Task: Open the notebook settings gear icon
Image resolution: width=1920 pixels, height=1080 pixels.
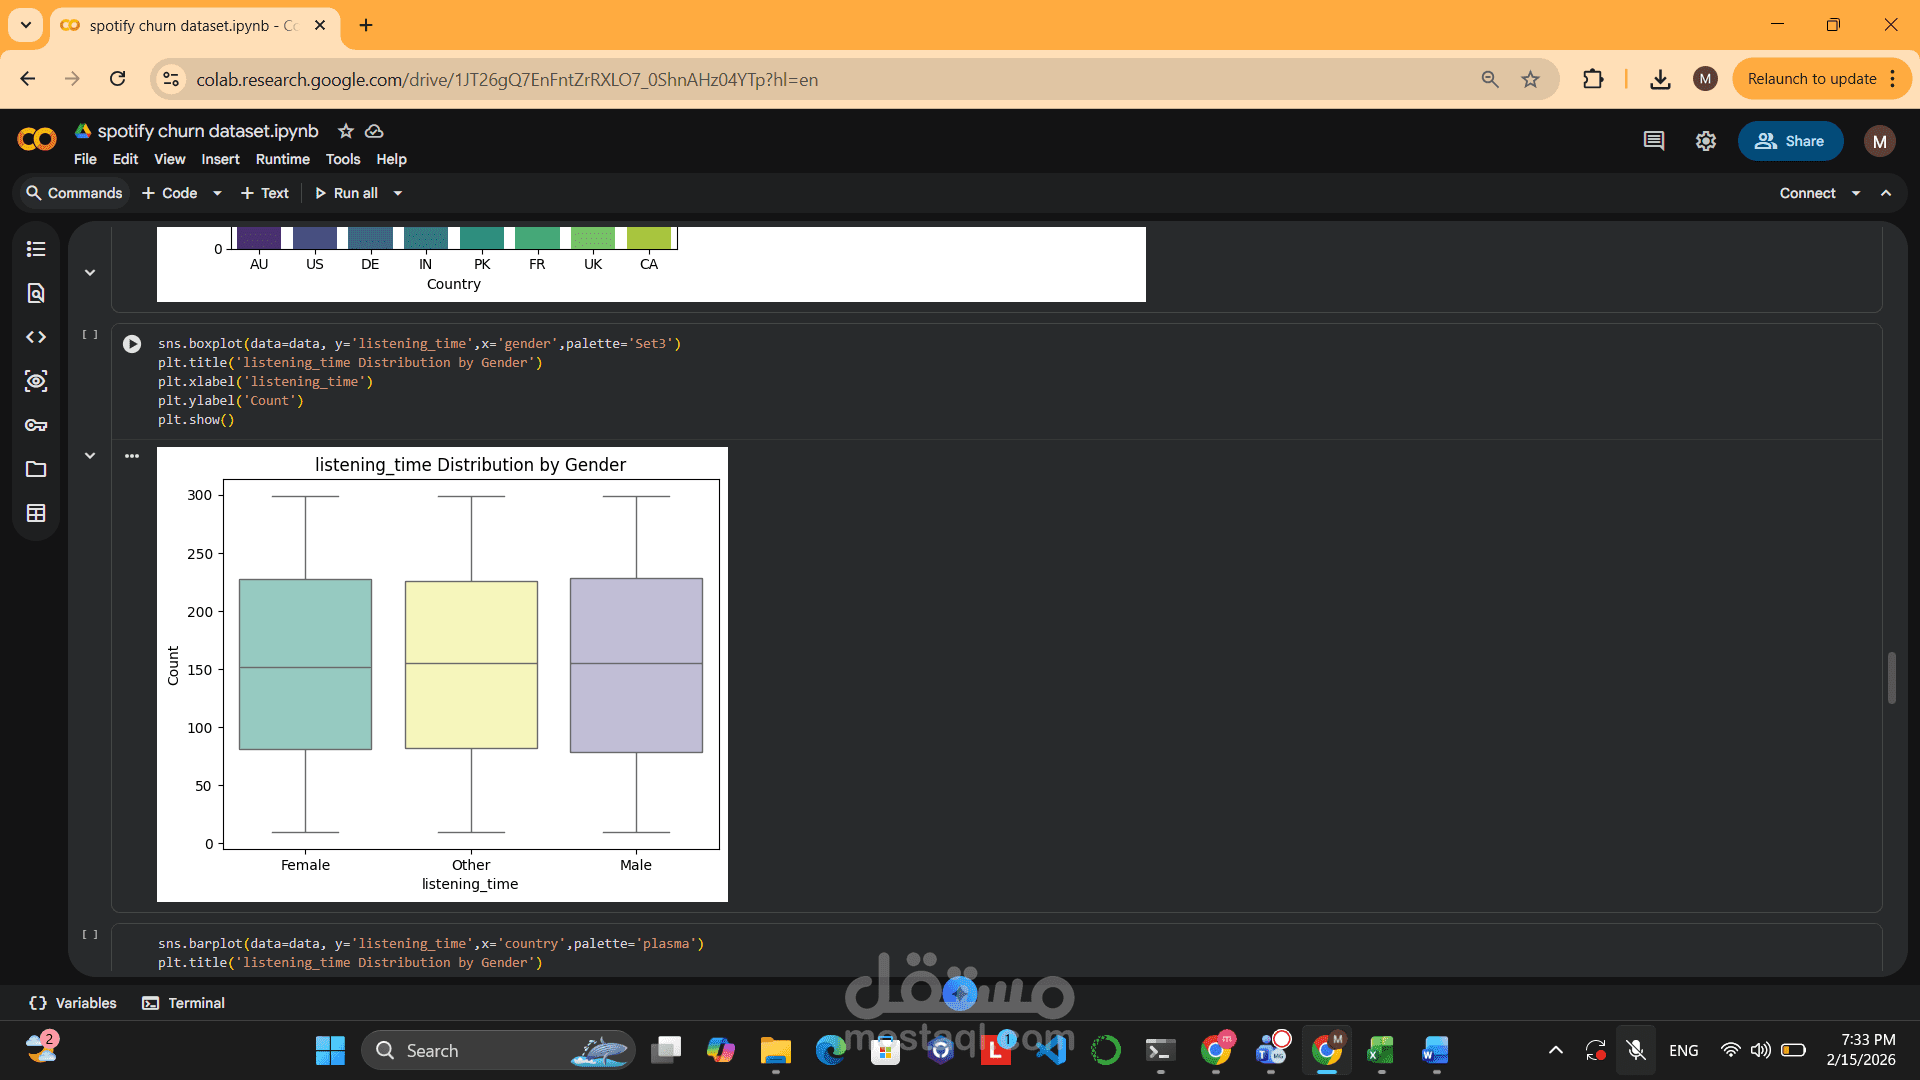Action: pyautogui.click(x=1706, y=141)
